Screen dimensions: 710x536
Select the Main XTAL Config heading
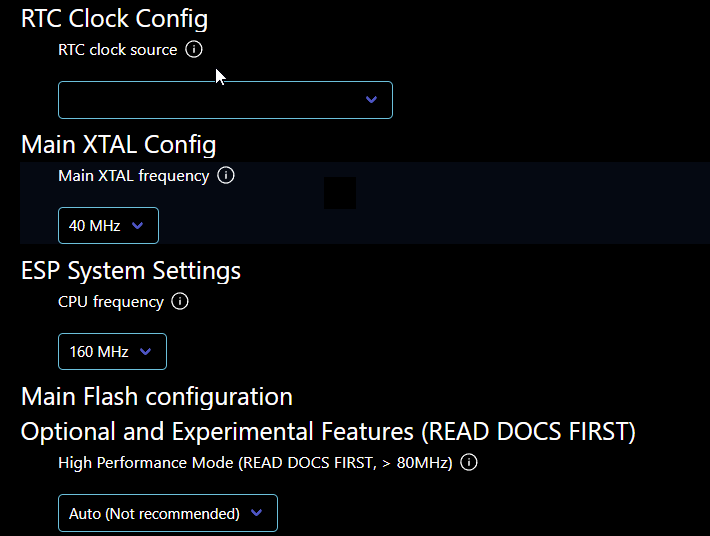coord(119,145)
